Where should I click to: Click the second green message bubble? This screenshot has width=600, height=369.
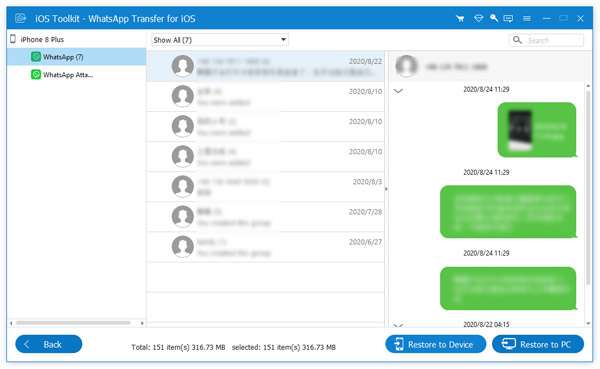tap(508, 212)
